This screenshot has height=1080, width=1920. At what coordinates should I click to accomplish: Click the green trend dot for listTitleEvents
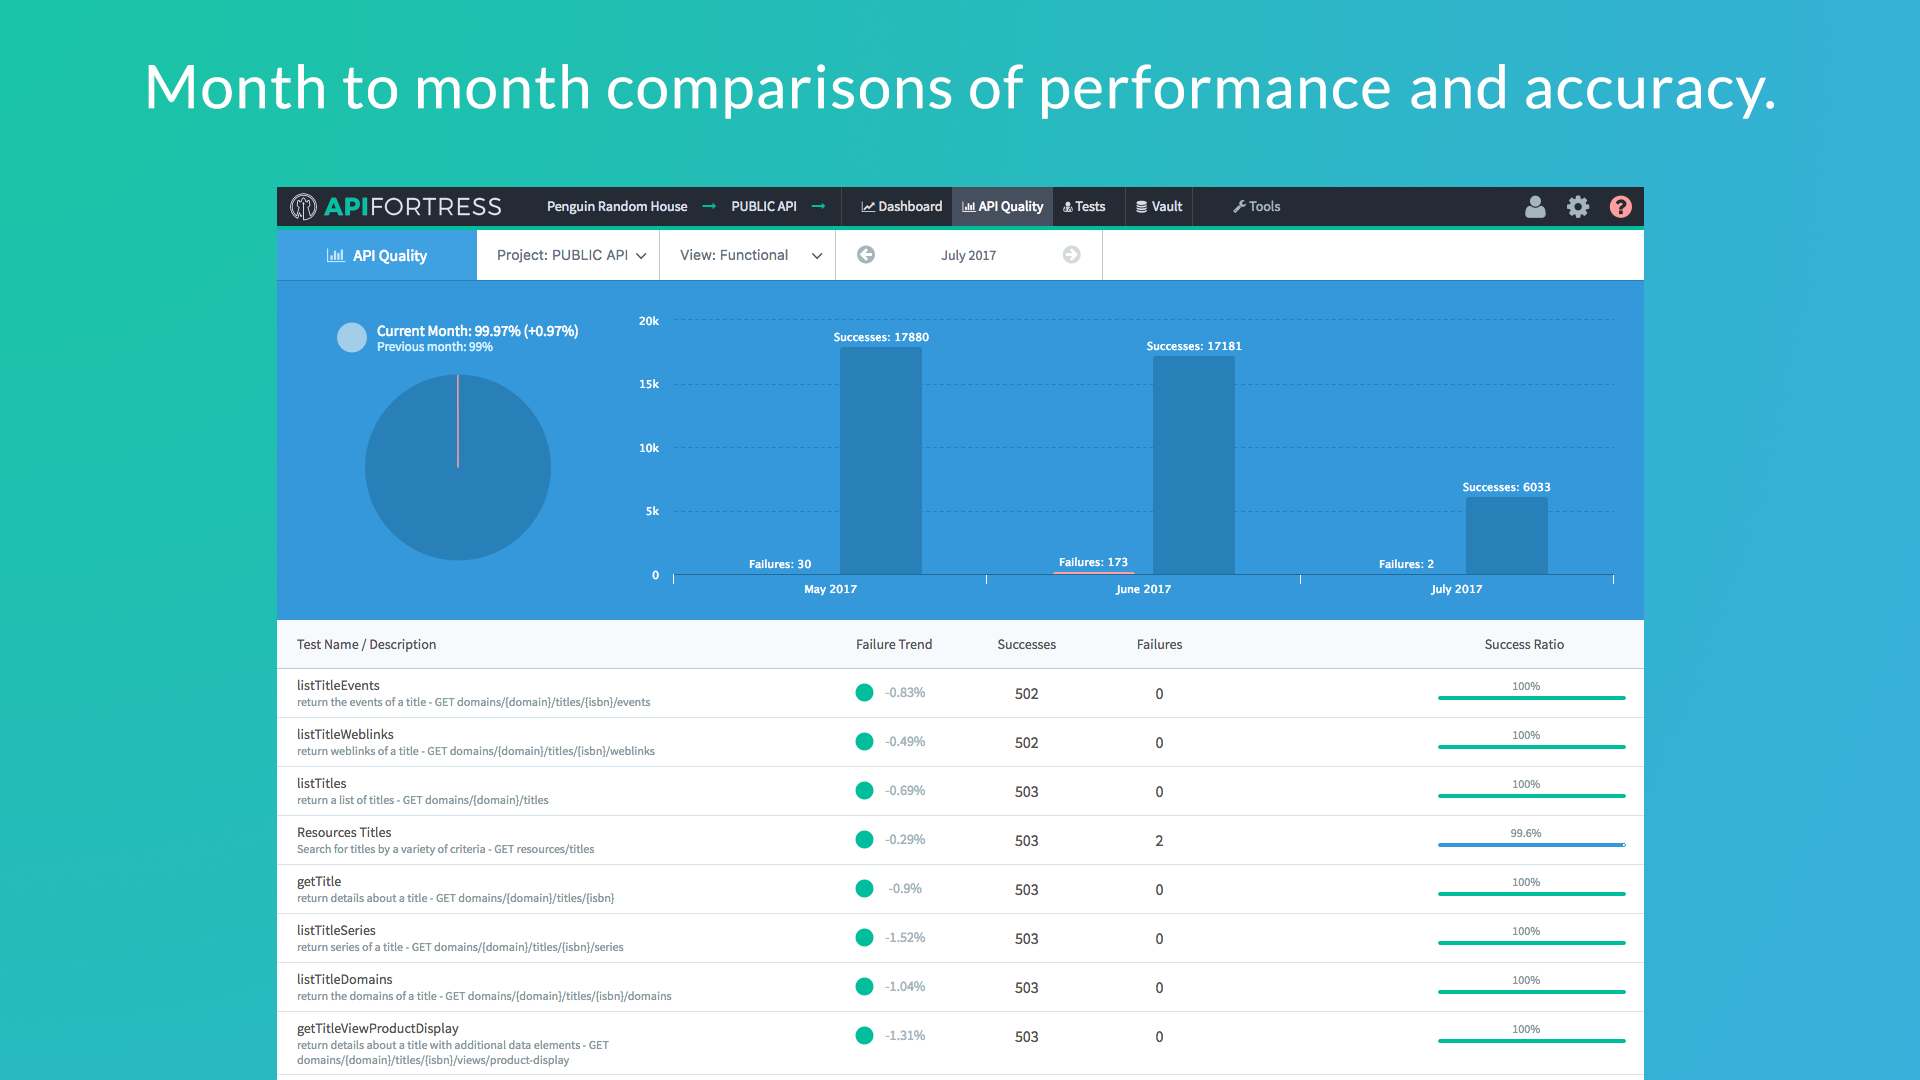[864, 693]
